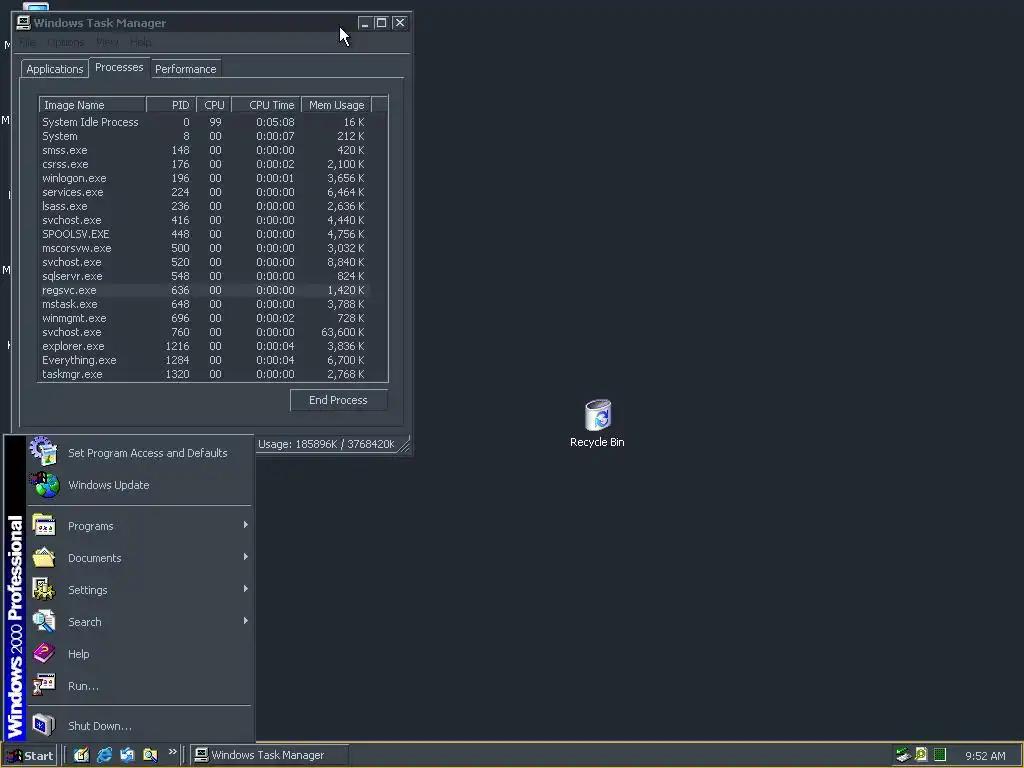Open the Help menu in Task Manager
Screen dimensions: 1024x768
click(x=140, y=42)
